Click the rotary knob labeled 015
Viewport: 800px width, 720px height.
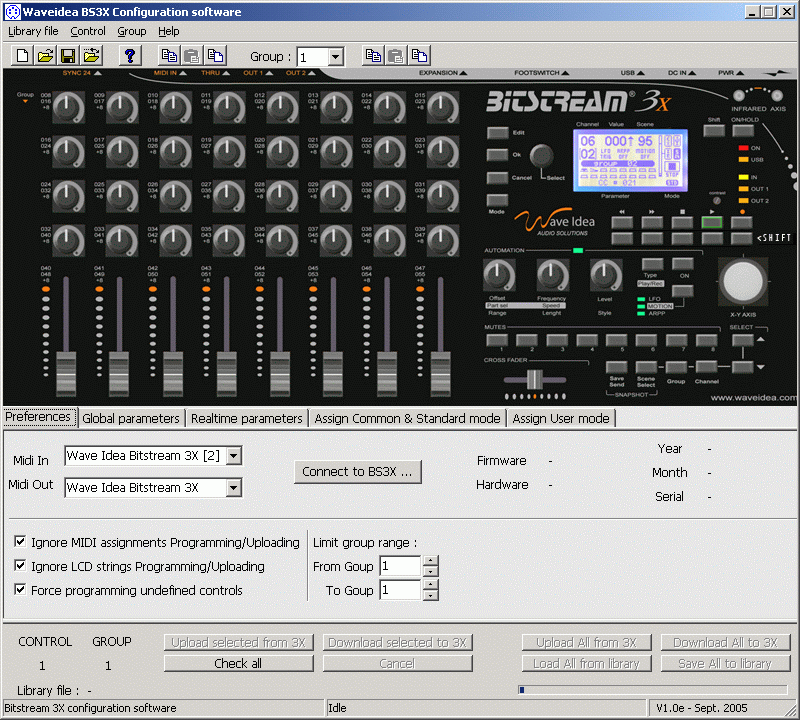[442, 107]
